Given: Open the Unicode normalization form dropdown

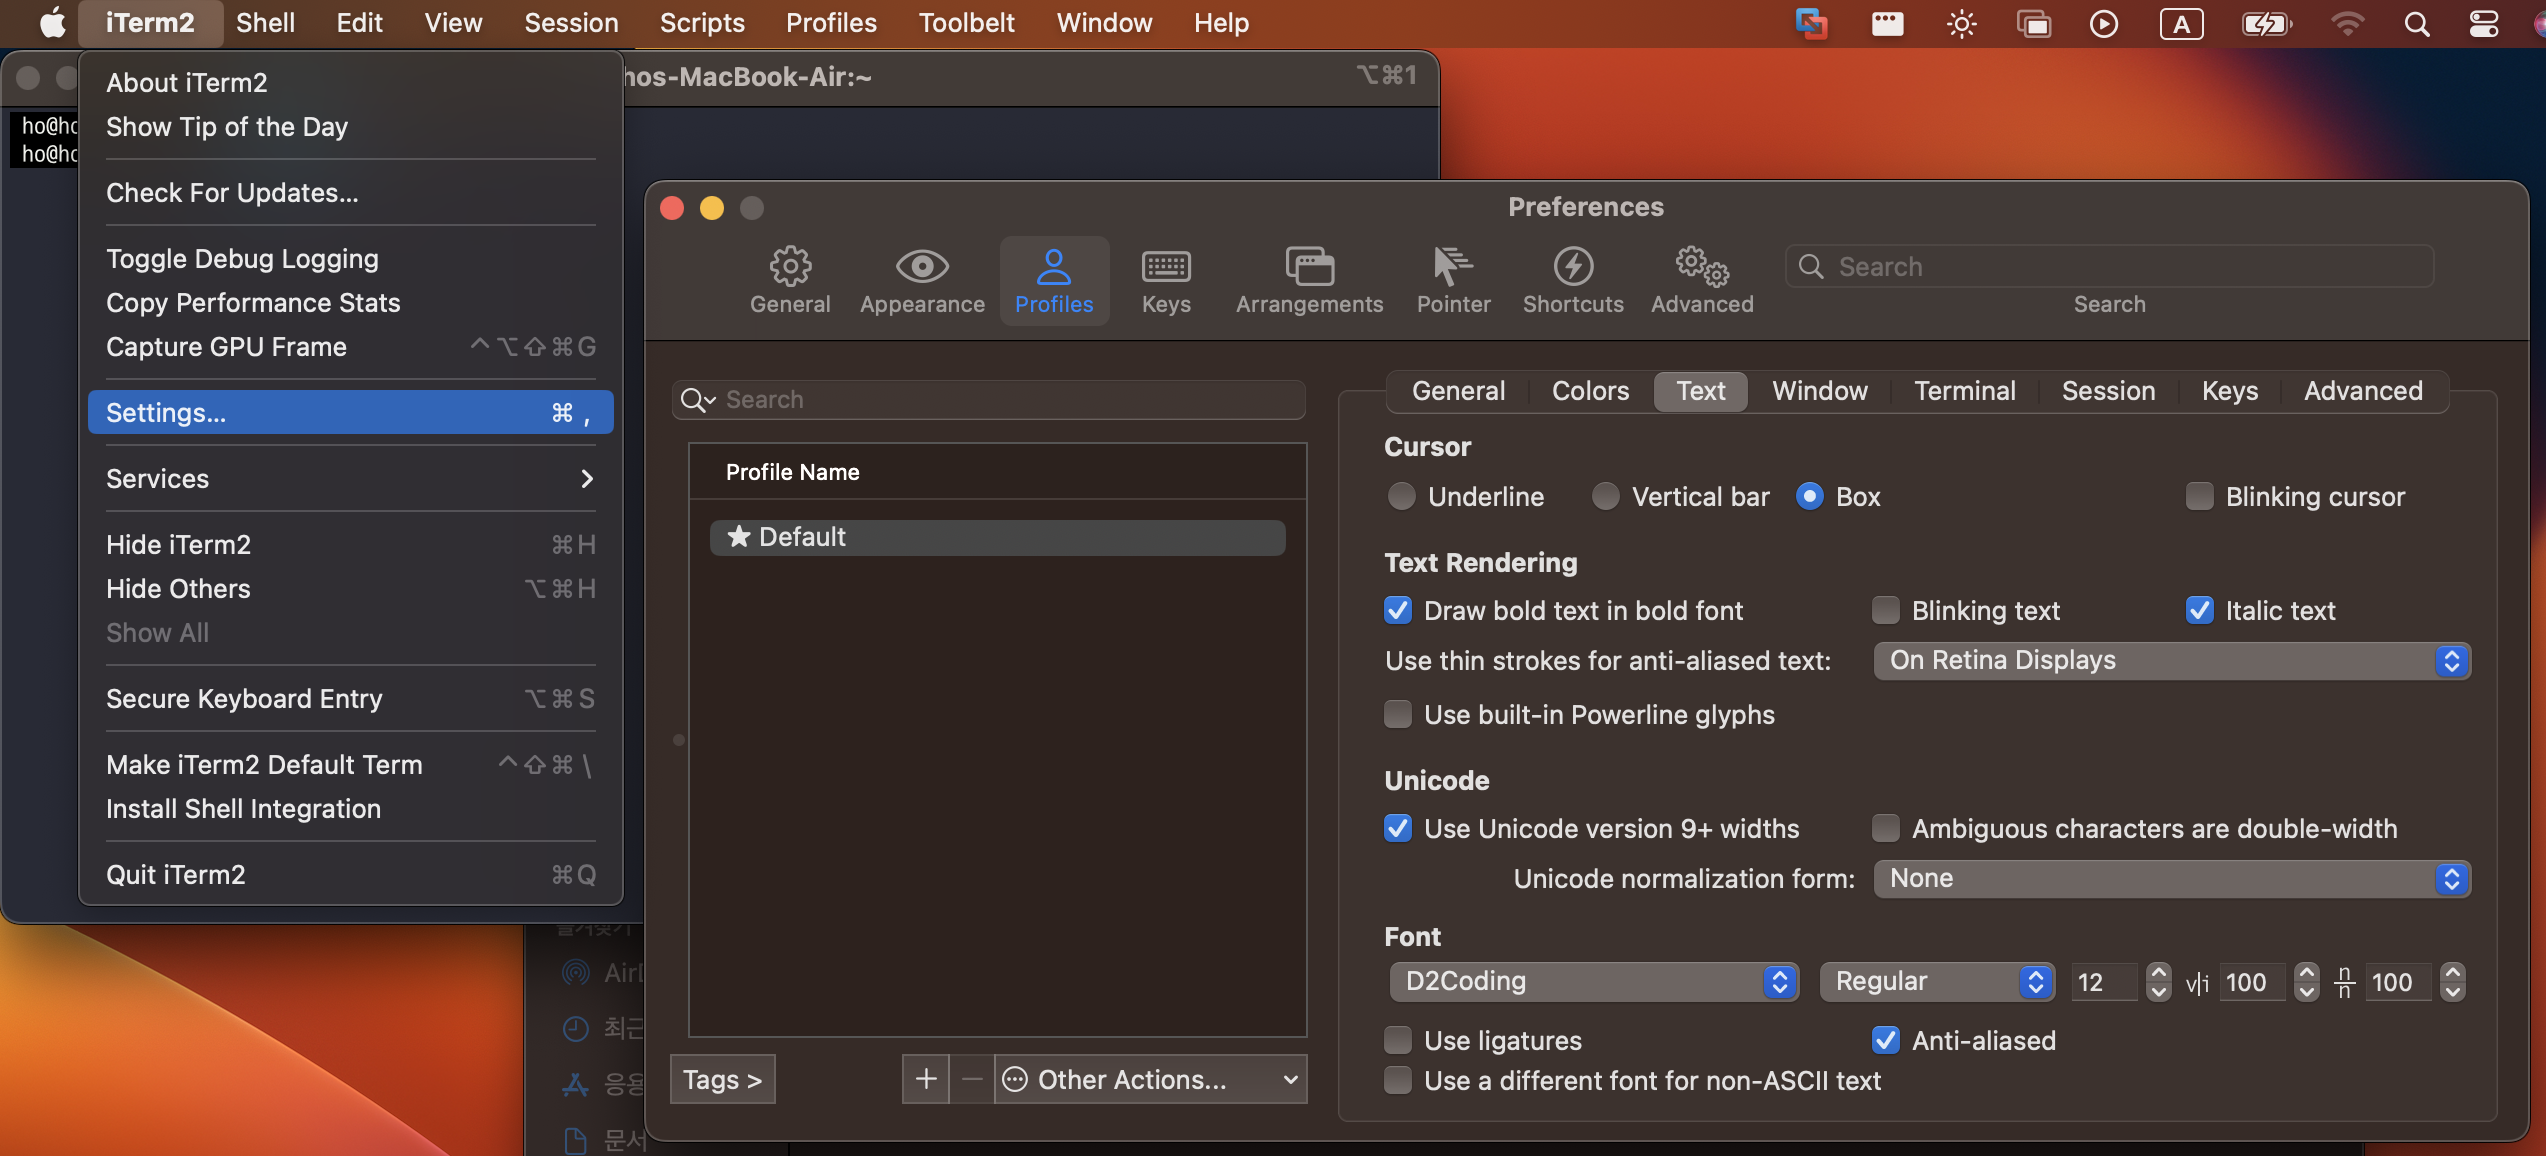Looking at the screenshot, I should pos(2172,878).
